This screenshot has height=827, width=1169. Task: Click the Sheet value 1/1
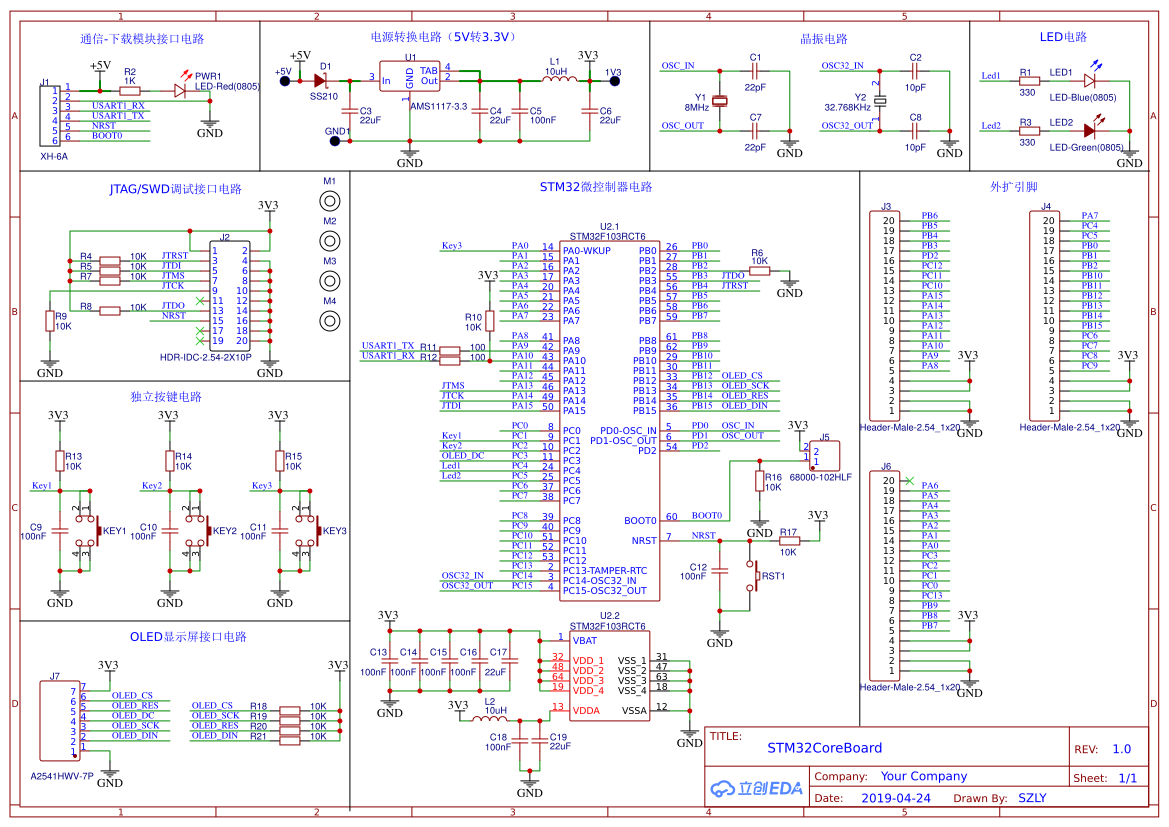click(x=1128, y=778)
